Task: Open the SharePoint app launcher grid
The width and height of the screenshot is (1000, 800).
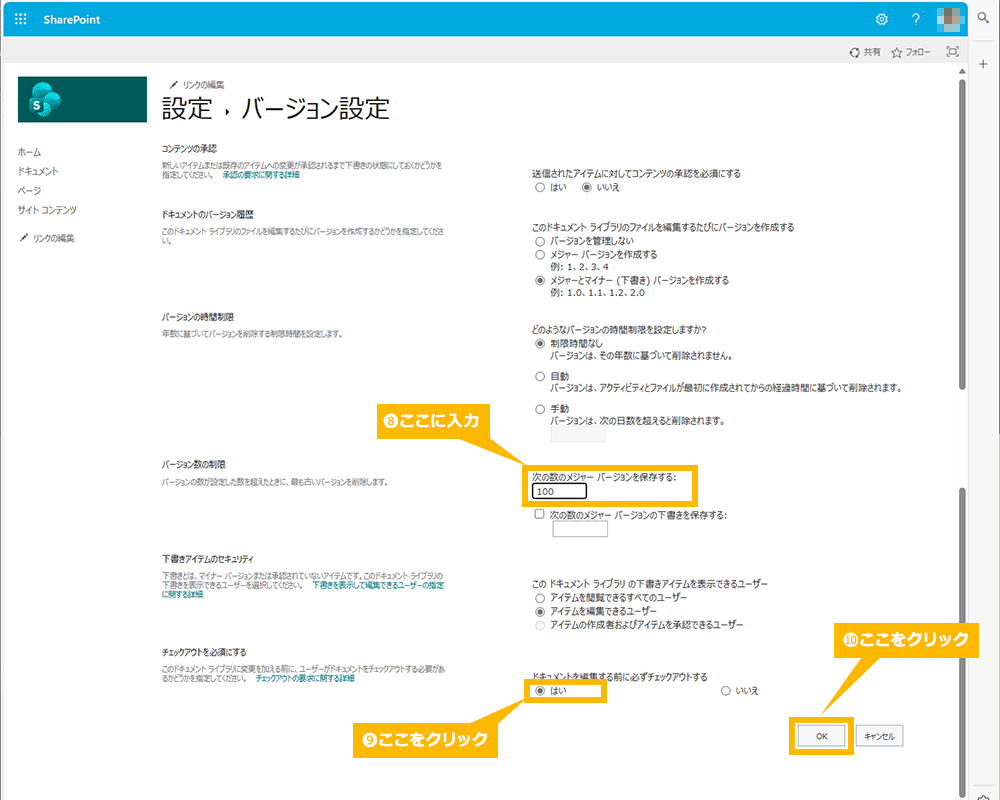Action: [x=19, y=18]
